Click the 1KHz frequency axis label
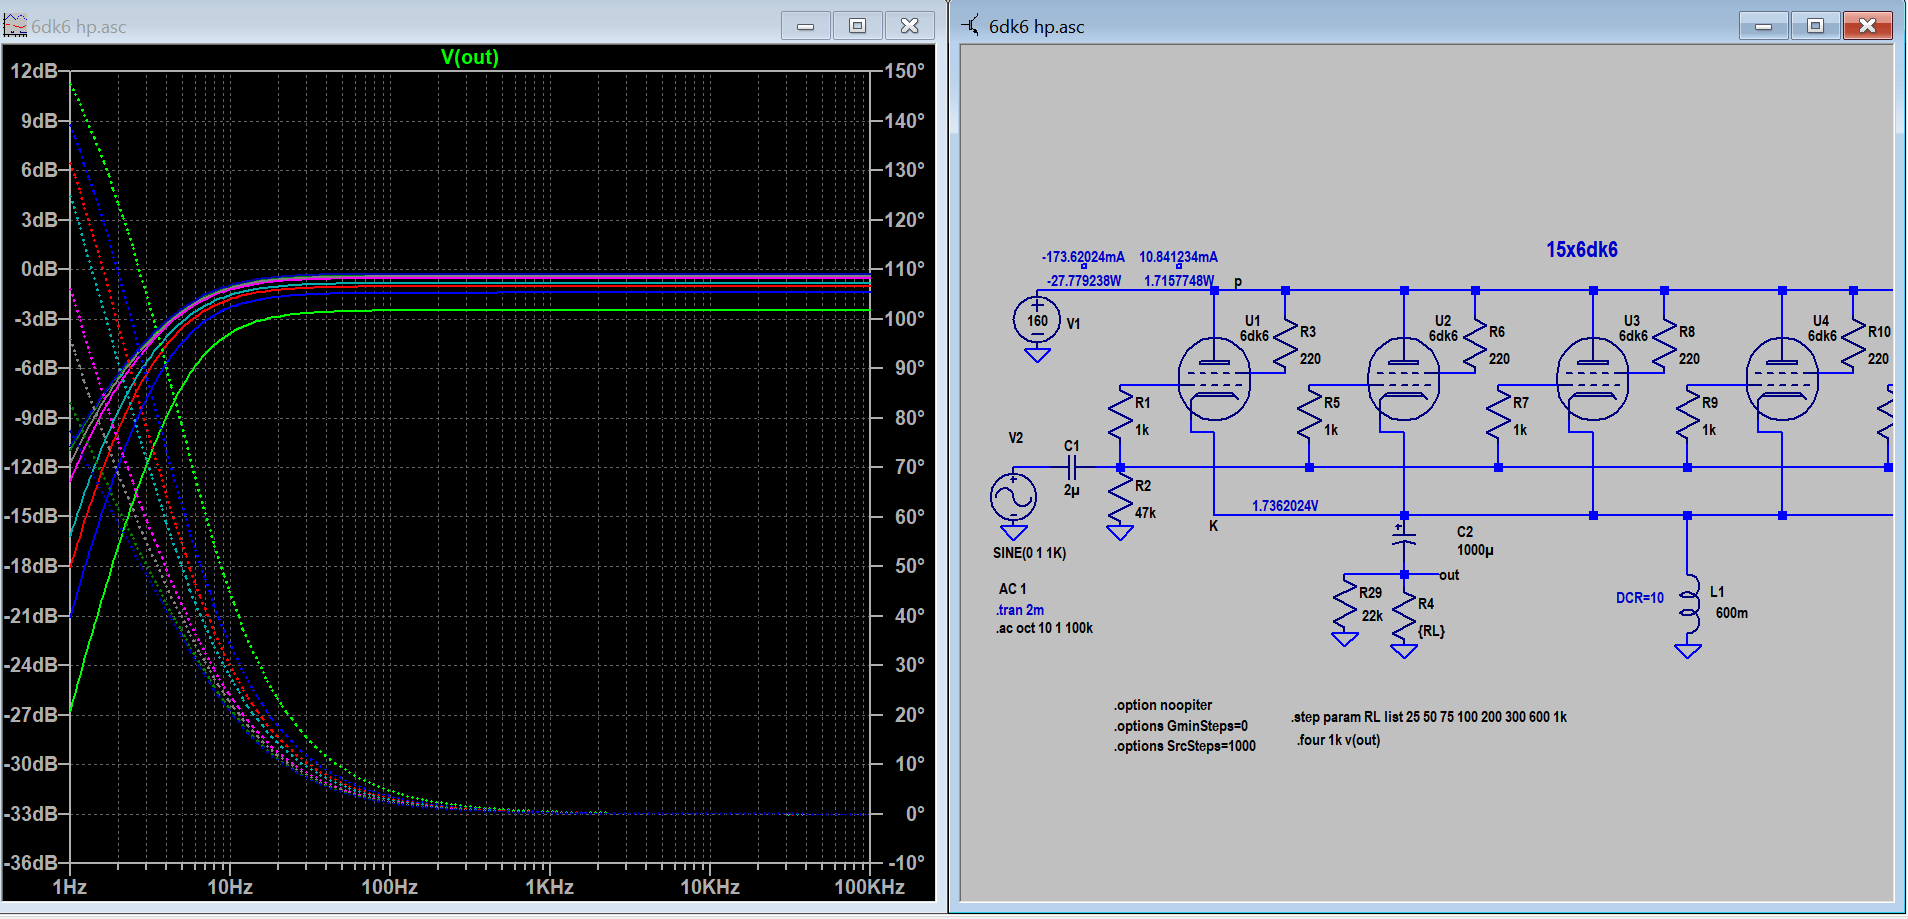1908x919 pixels. click(x=549, y=887)
